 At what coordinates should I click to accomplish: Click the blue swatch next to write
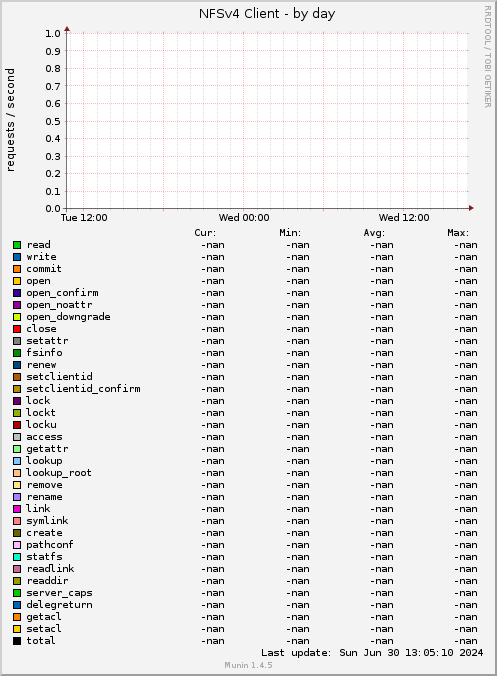coord(17,257)
